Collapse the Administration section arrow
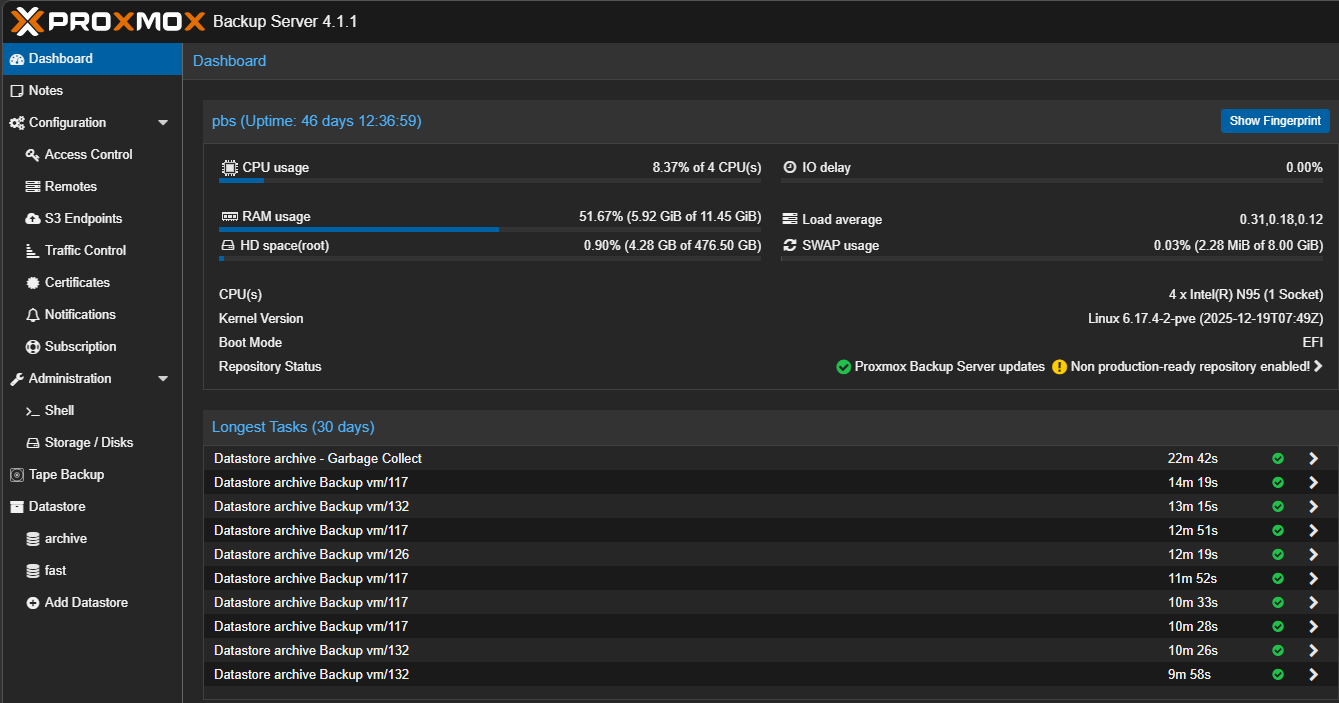The image size is (1339, 703). pos(163,379)
